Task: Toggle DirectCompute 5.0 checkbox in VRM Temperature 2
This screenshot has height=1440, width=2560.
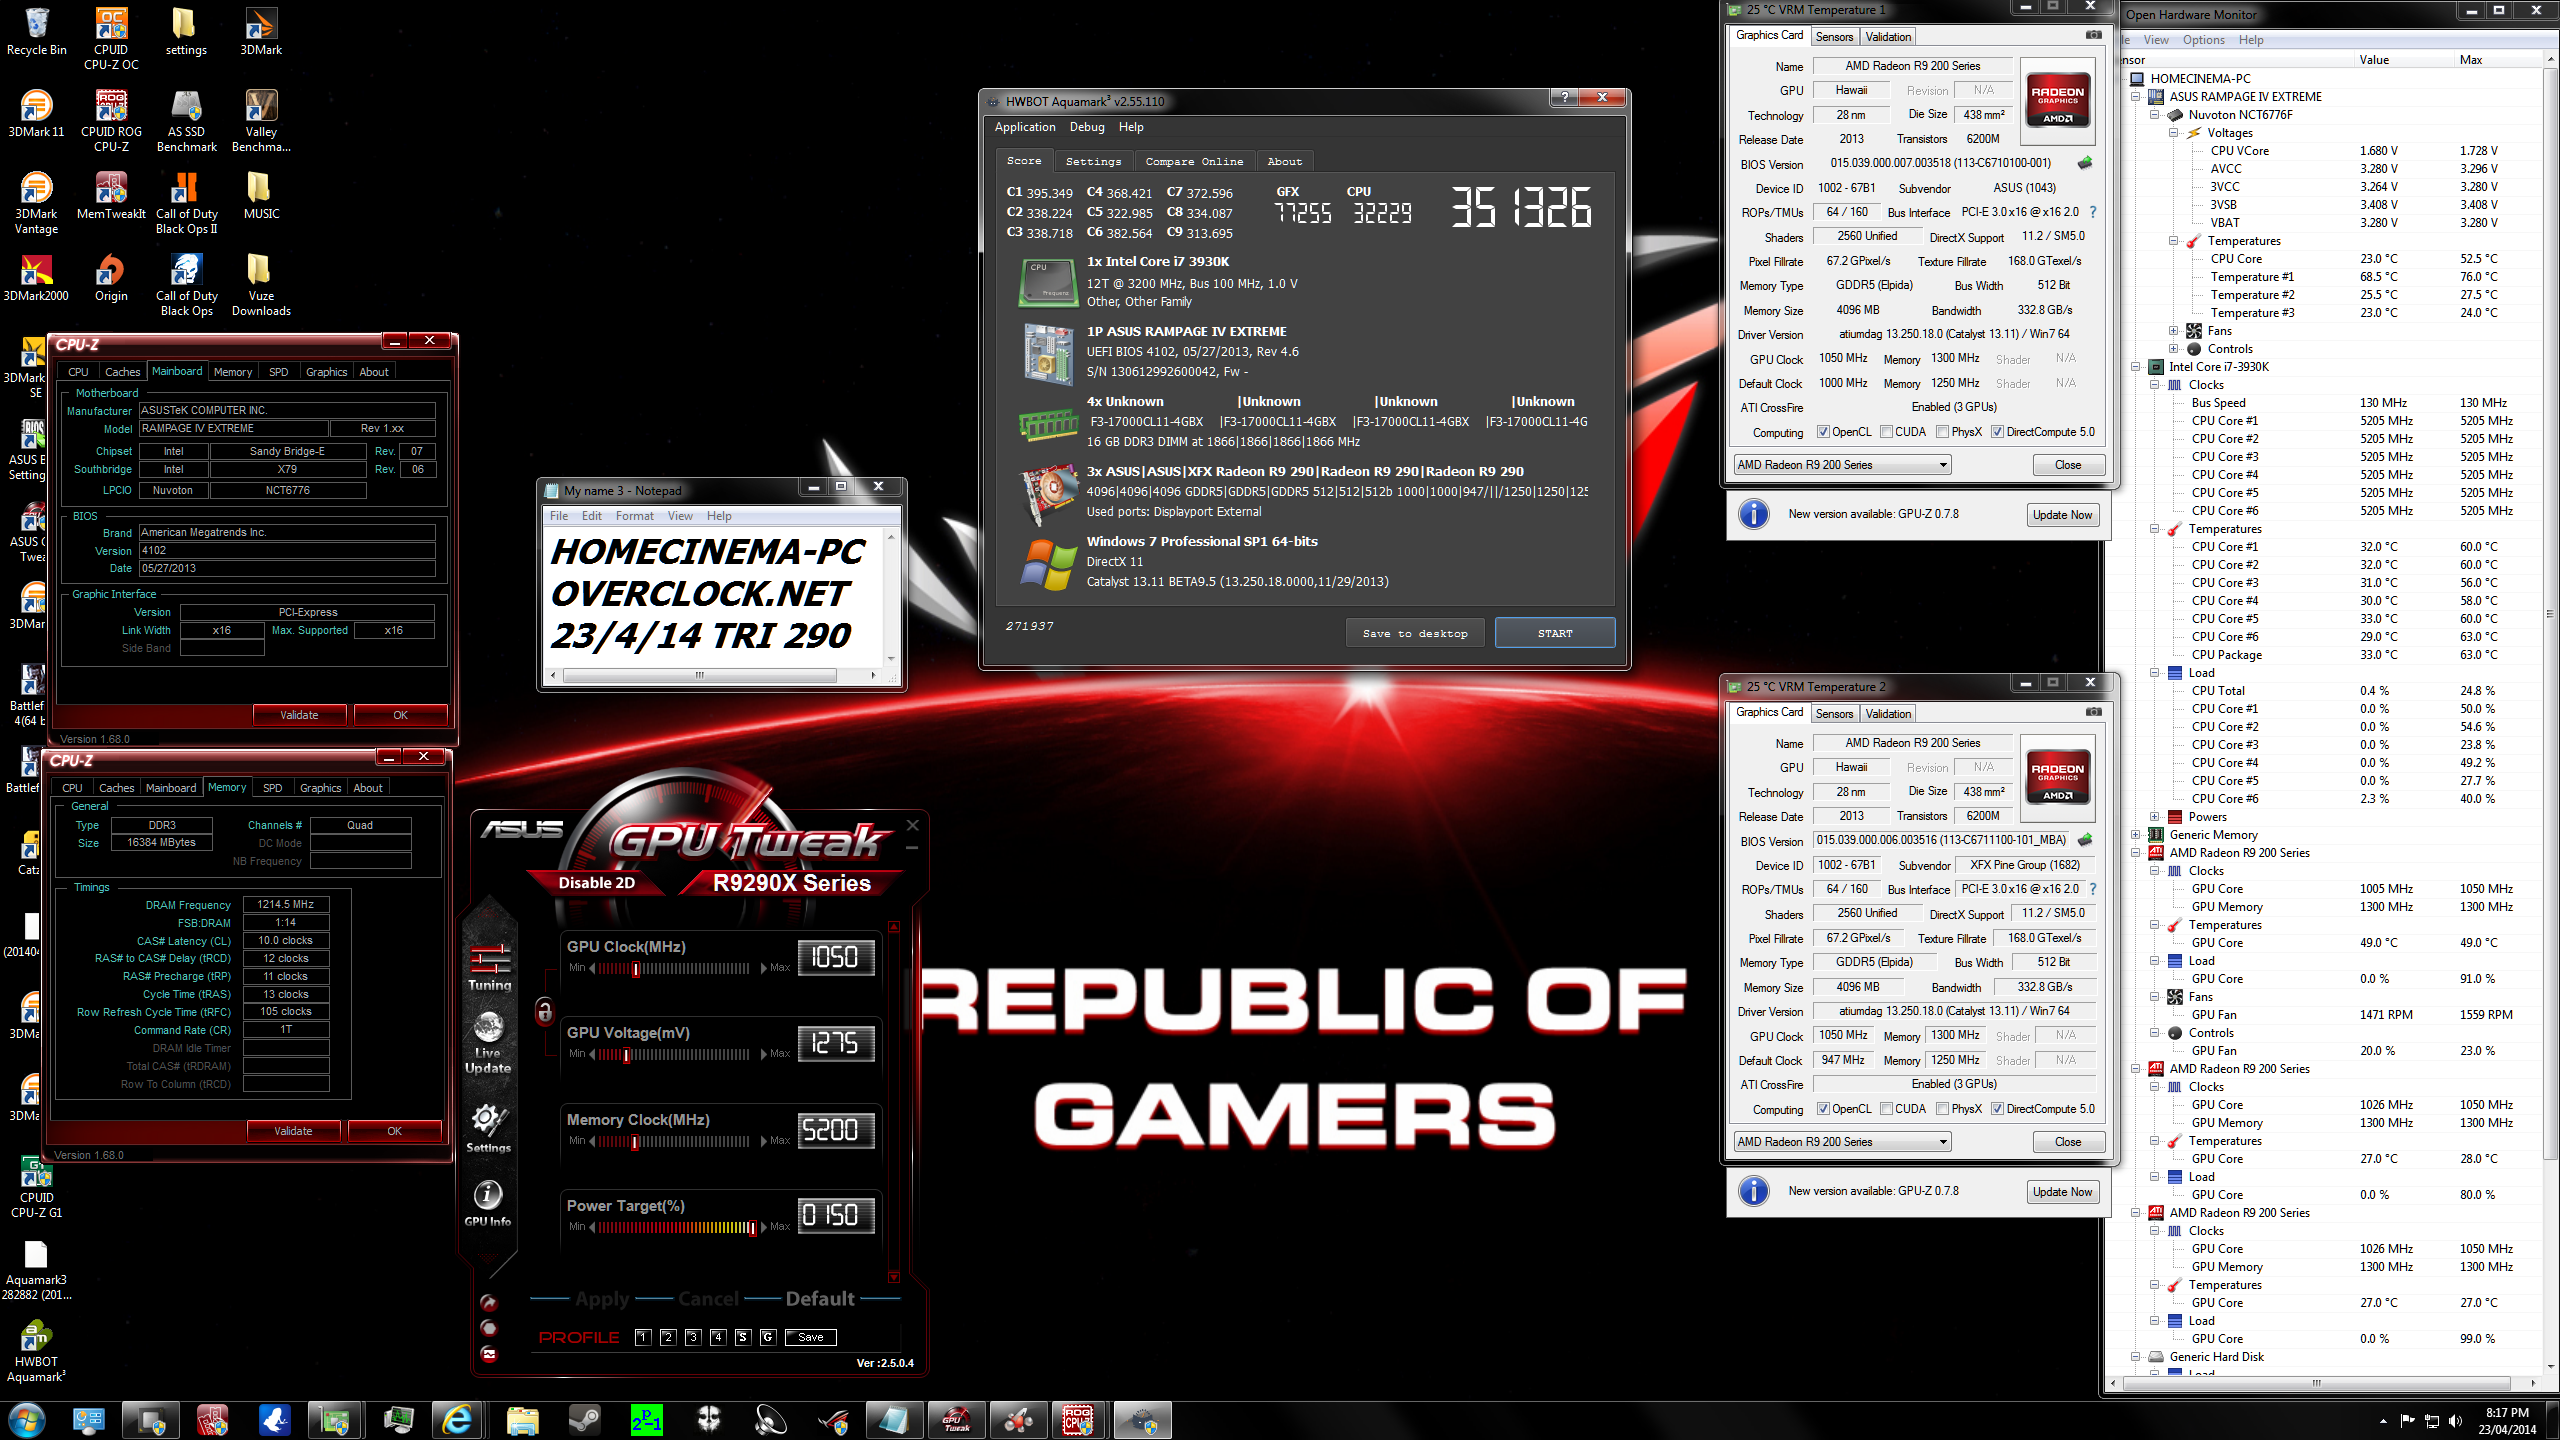Action: click(1997, 1109)
